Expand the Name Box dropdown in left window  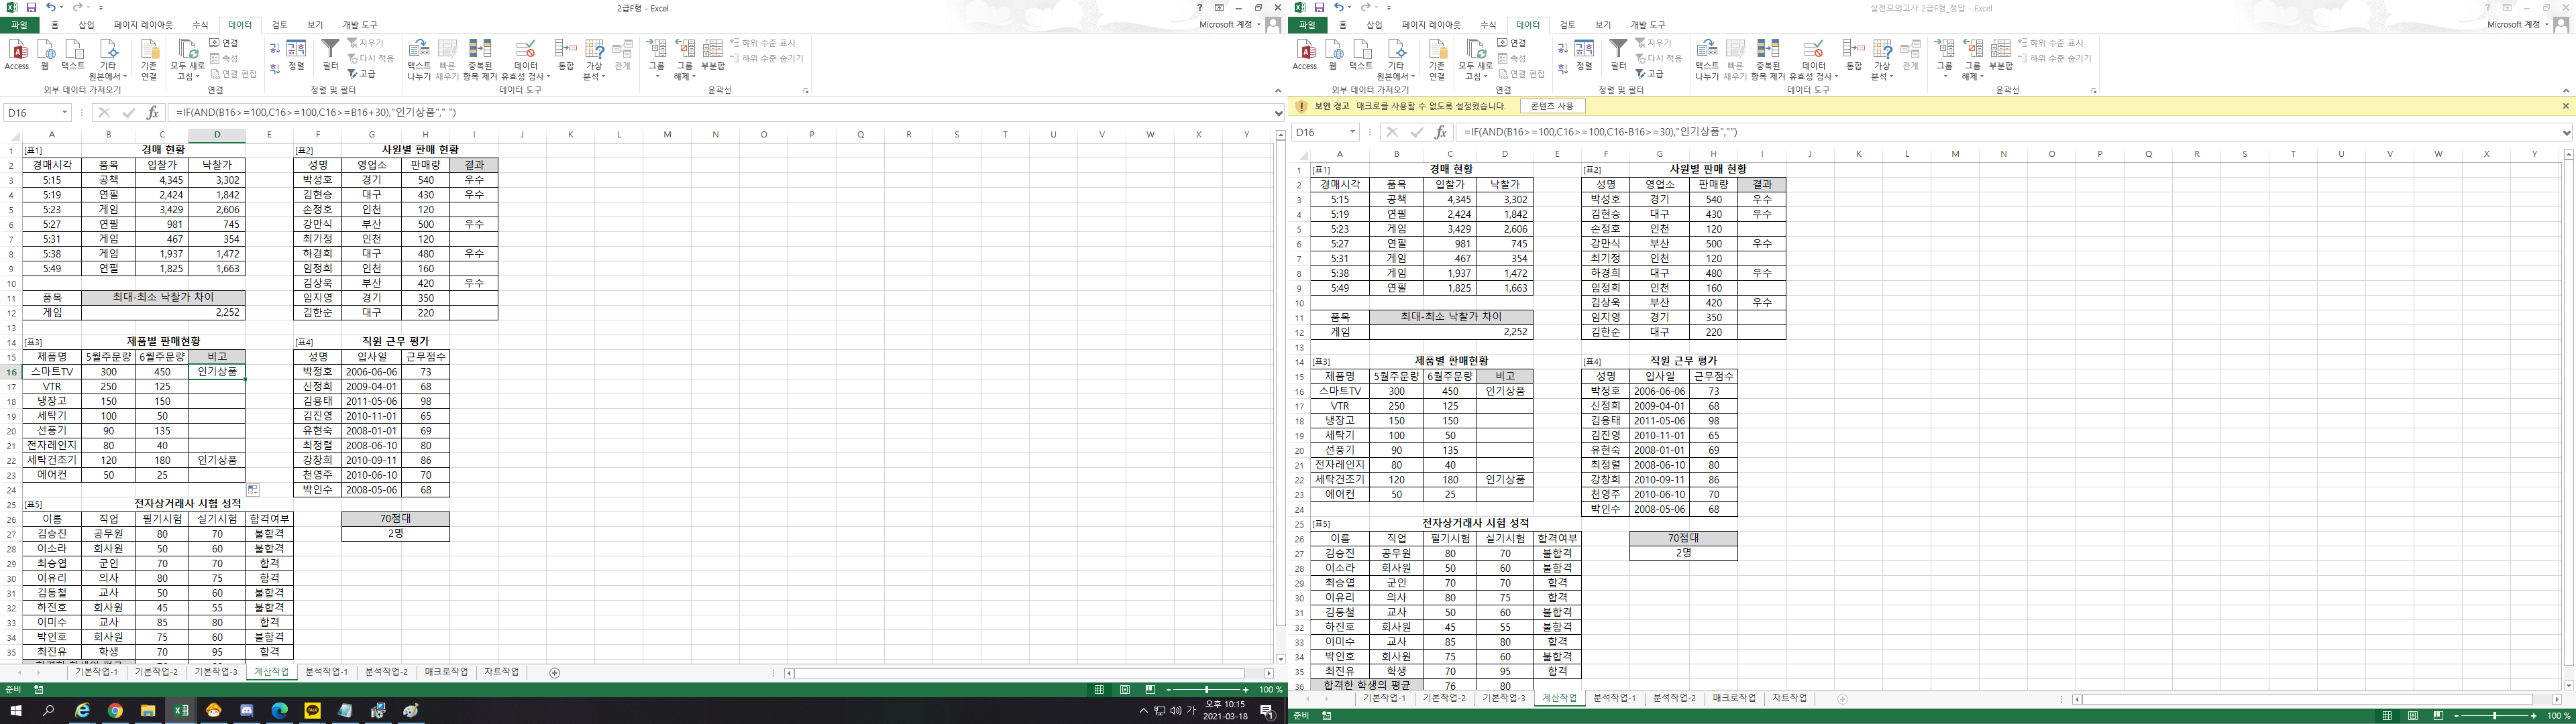(x=64, y=113)
